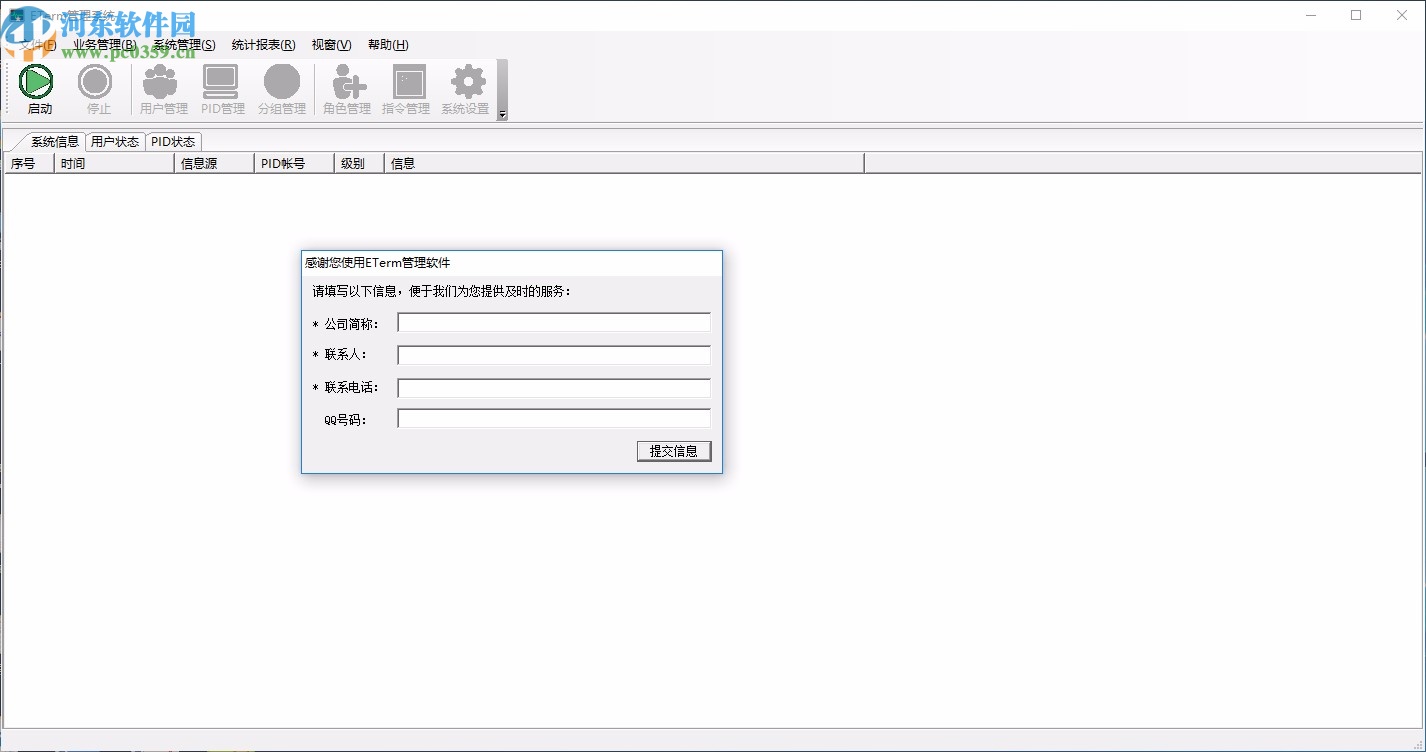Click the 序号 column header
1426x752 pixels.
point(29,163)
